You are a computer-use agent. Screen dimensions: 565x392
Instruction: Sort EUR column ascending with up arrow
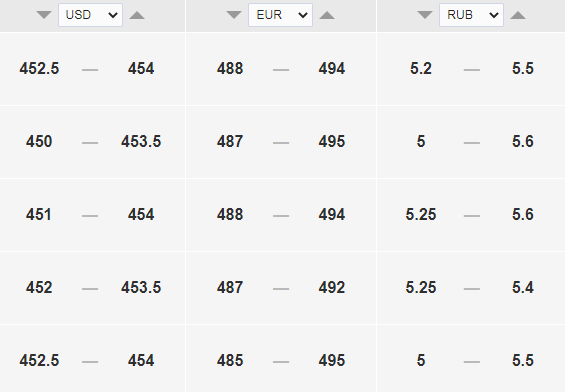pos(327,15)
